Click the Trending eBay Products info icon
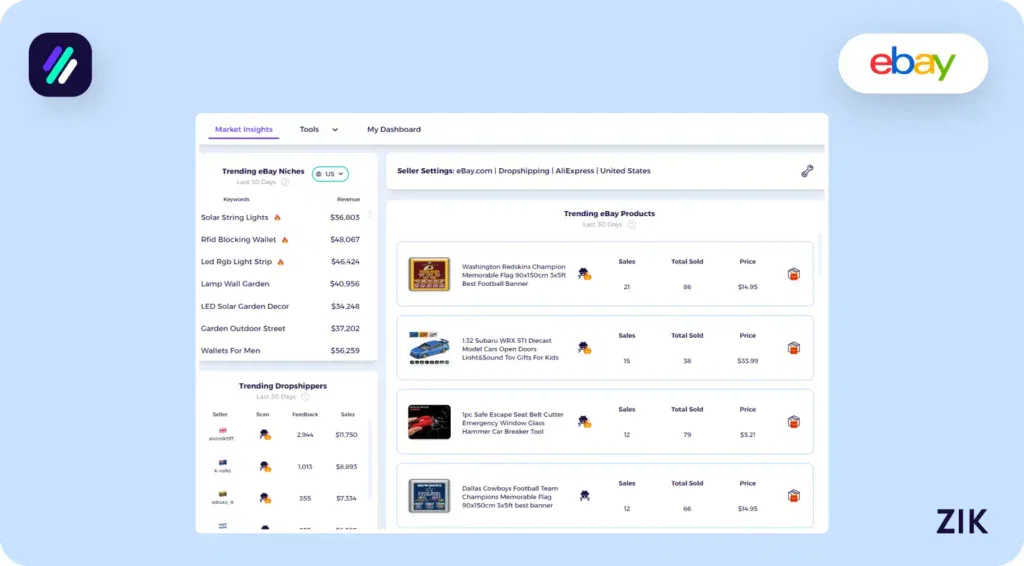Viewport: 1024px width, 566px height. pyautogui.click(x=632, y=225)
